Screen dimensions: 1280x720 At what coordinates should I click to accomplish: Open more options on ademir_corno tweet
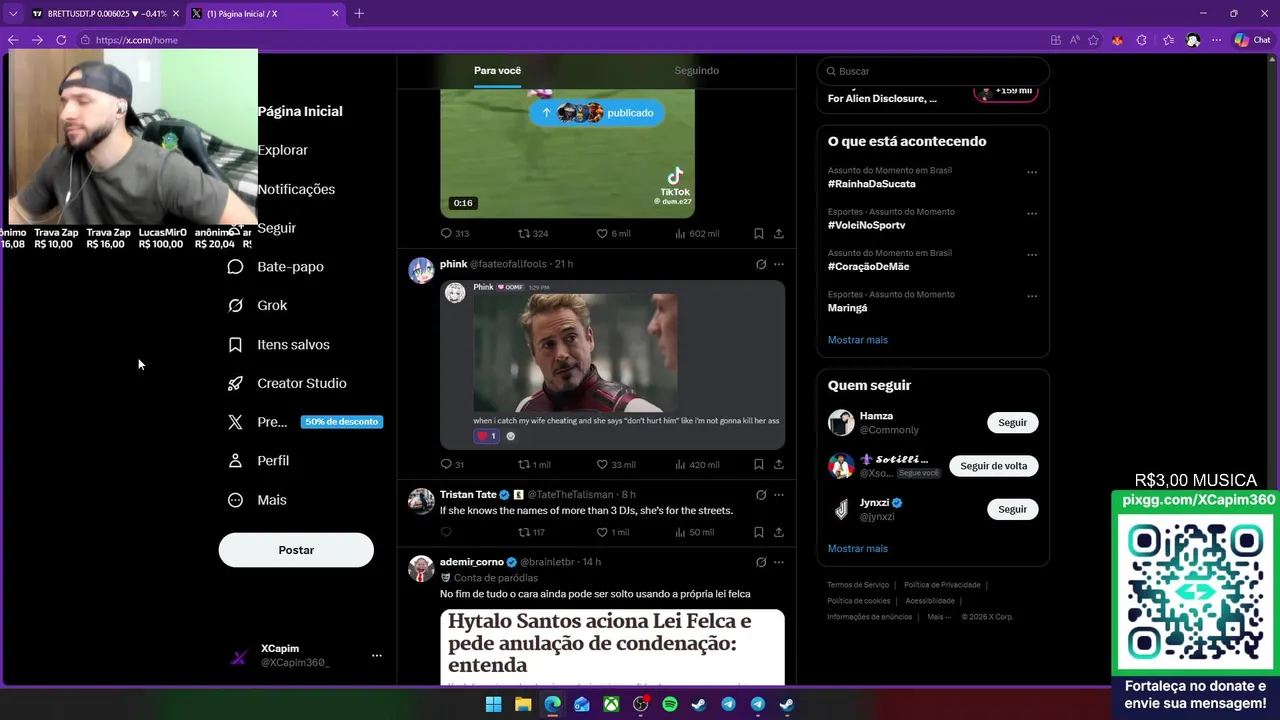coord(779,562)
